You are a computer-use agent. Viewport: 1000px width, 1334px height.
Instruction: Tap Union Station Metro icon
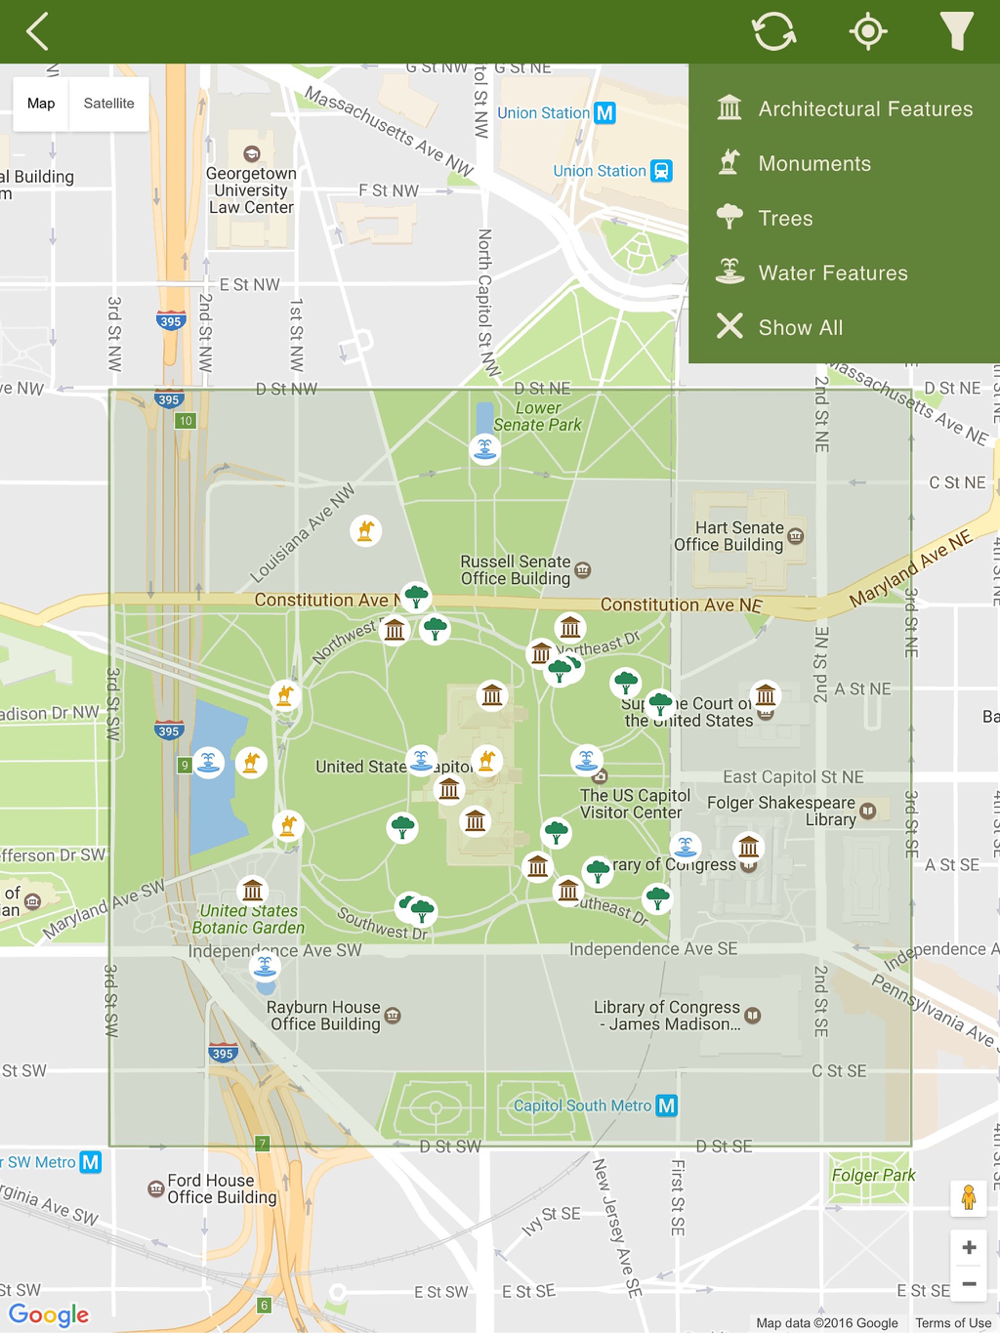605,113
